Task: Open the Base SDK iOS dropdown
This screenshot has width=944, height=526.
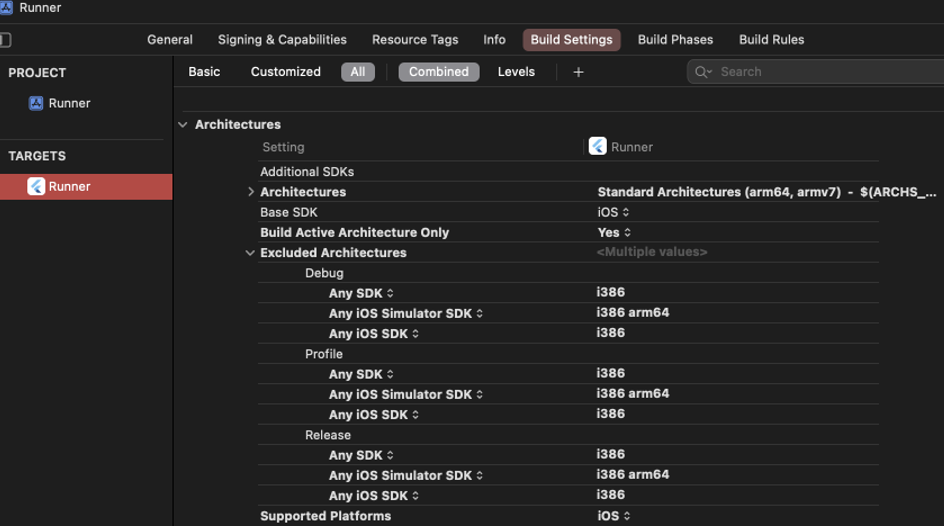Action: point(613,212)
